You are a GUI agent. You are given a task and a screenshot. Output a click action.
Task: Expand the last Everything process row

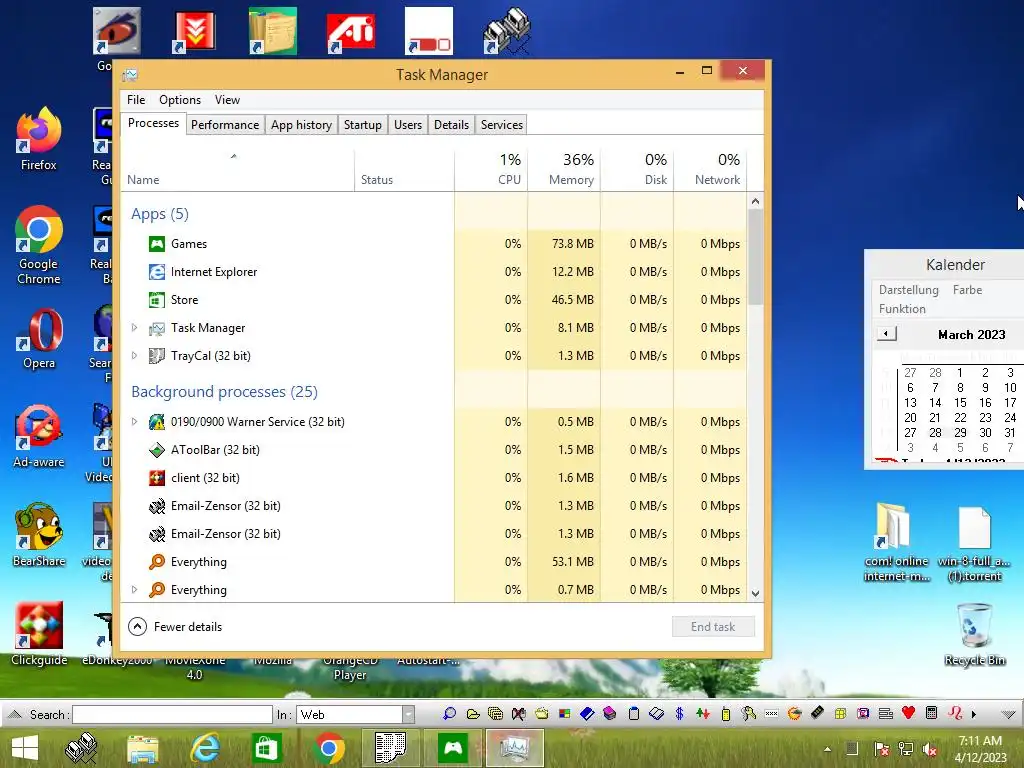click(x=135, y=590)
